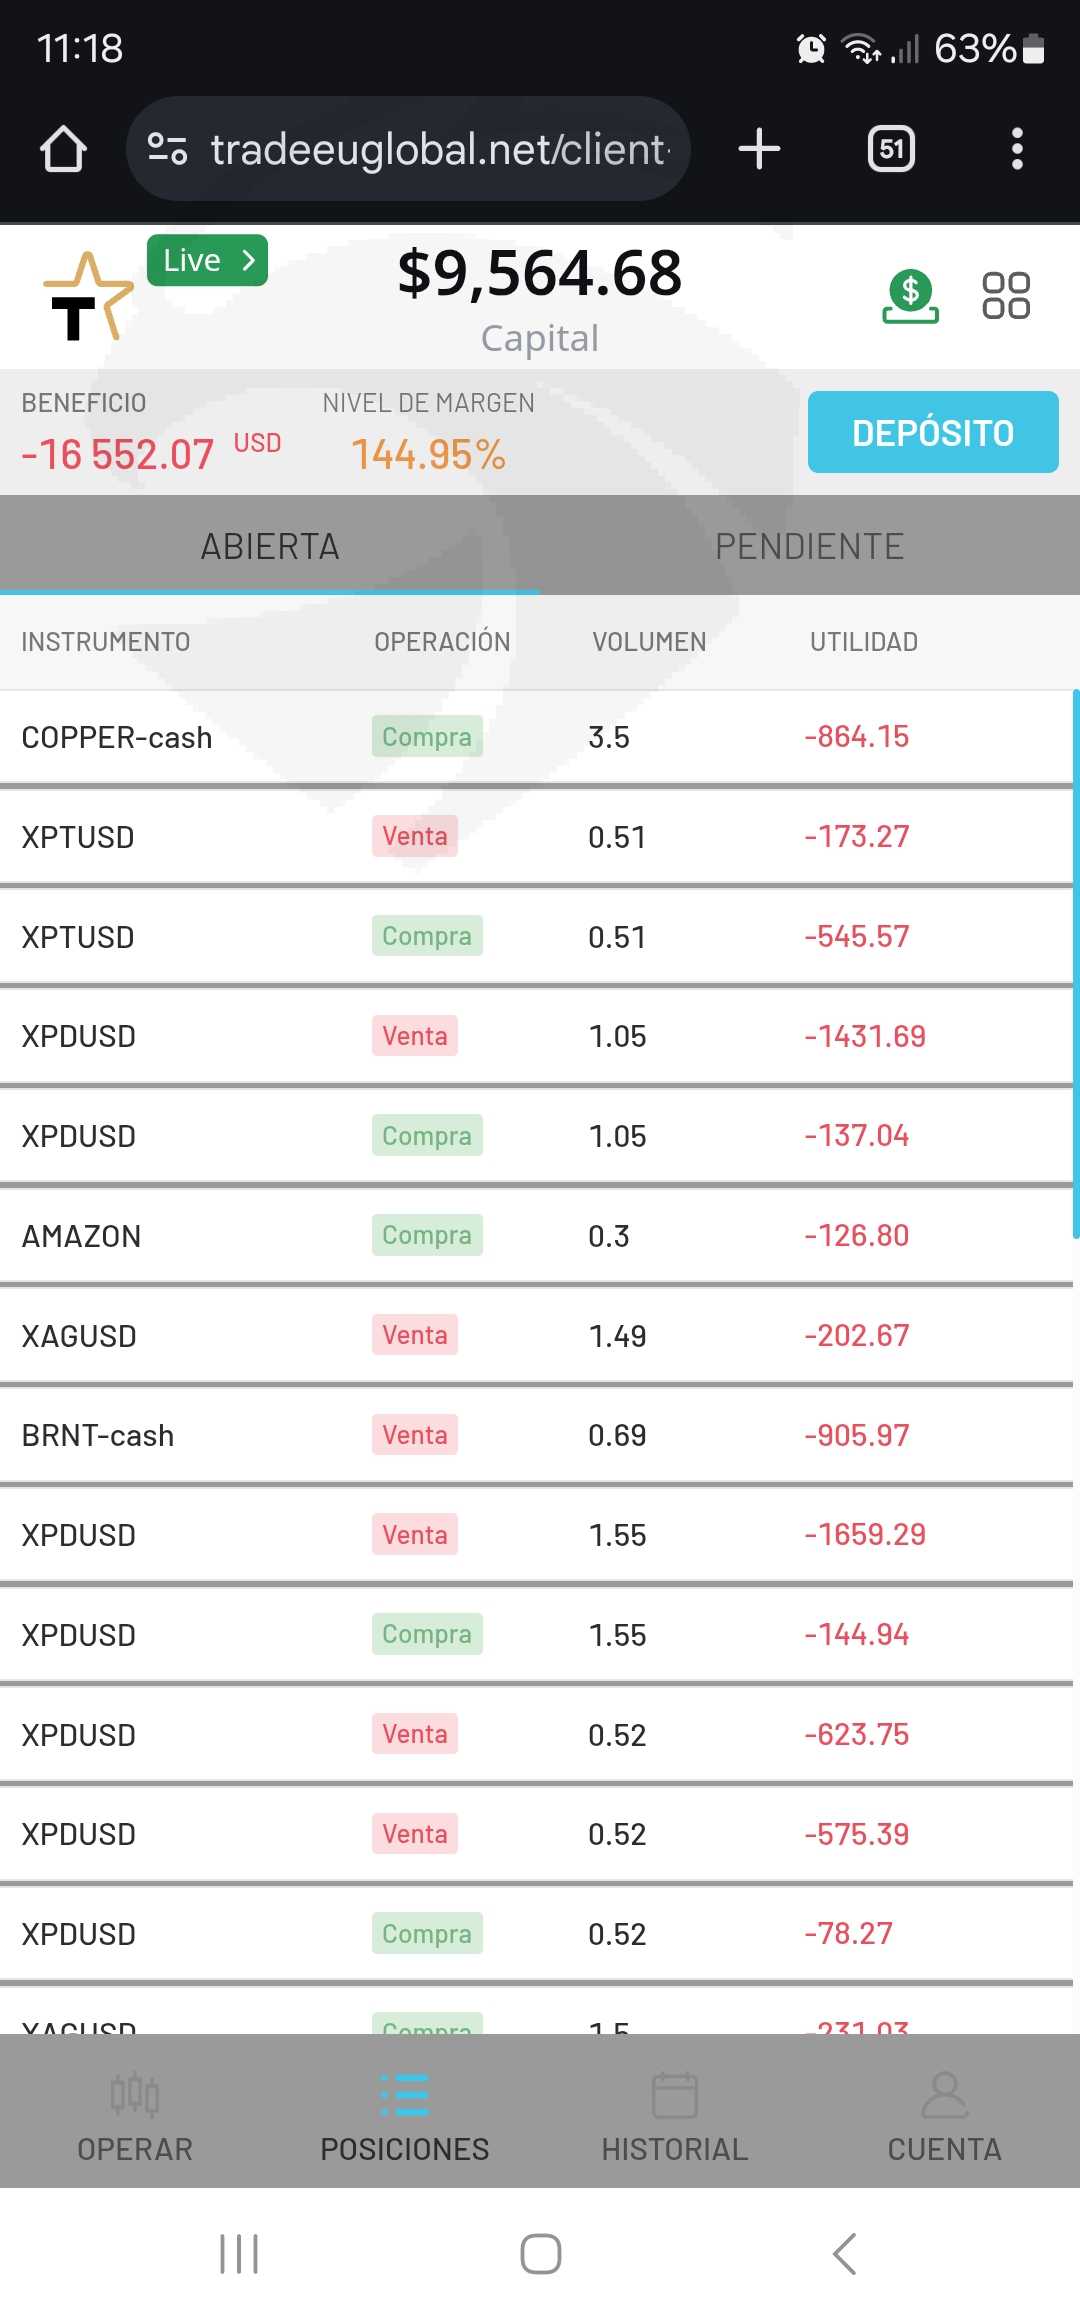Tap the browser home icon
1080x2316 pixels.
63,149
